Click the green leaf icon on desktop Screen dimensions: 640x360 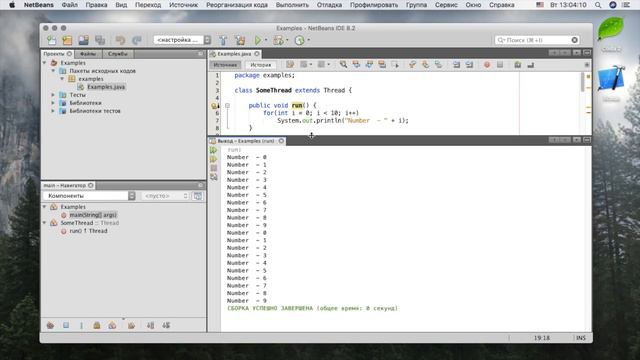click(611, 28)
